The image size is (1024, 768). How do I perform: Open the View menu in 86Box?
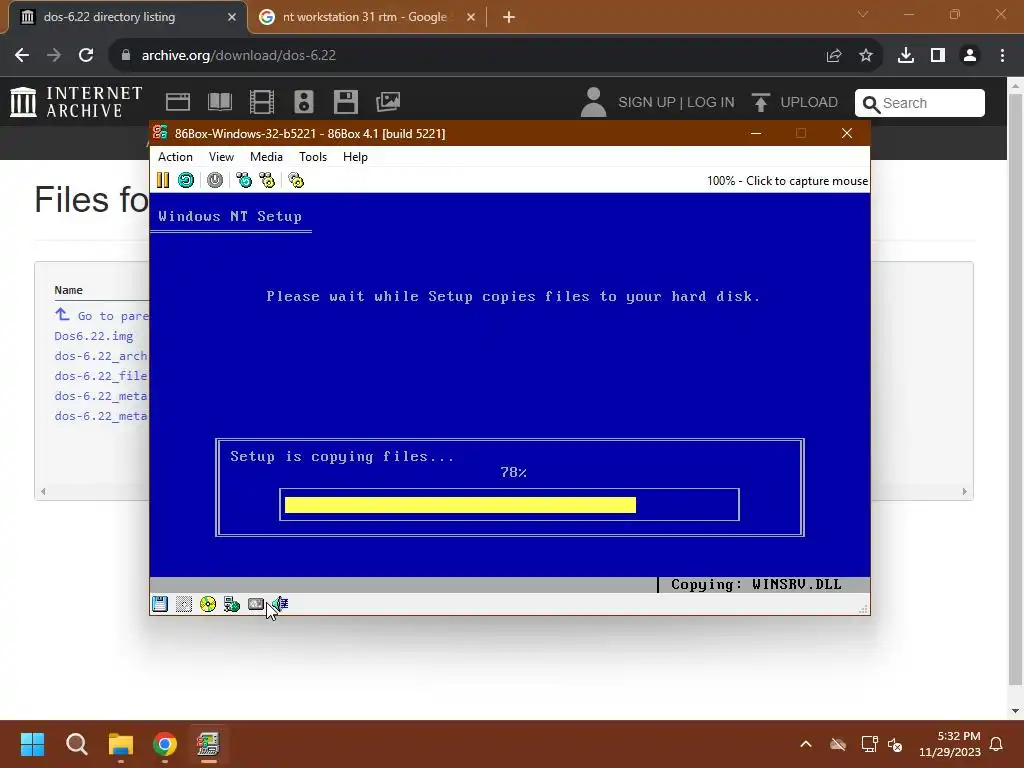[x=221, y=157]
